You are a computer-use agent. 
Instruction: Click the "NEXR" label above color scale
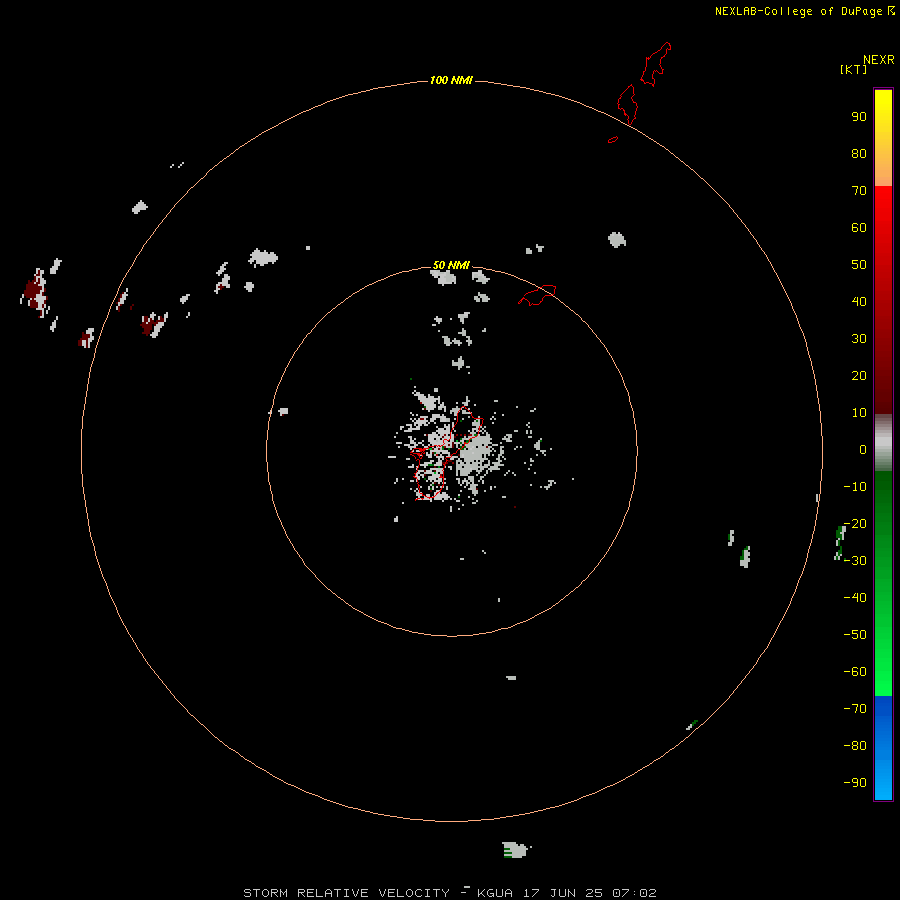878,60
